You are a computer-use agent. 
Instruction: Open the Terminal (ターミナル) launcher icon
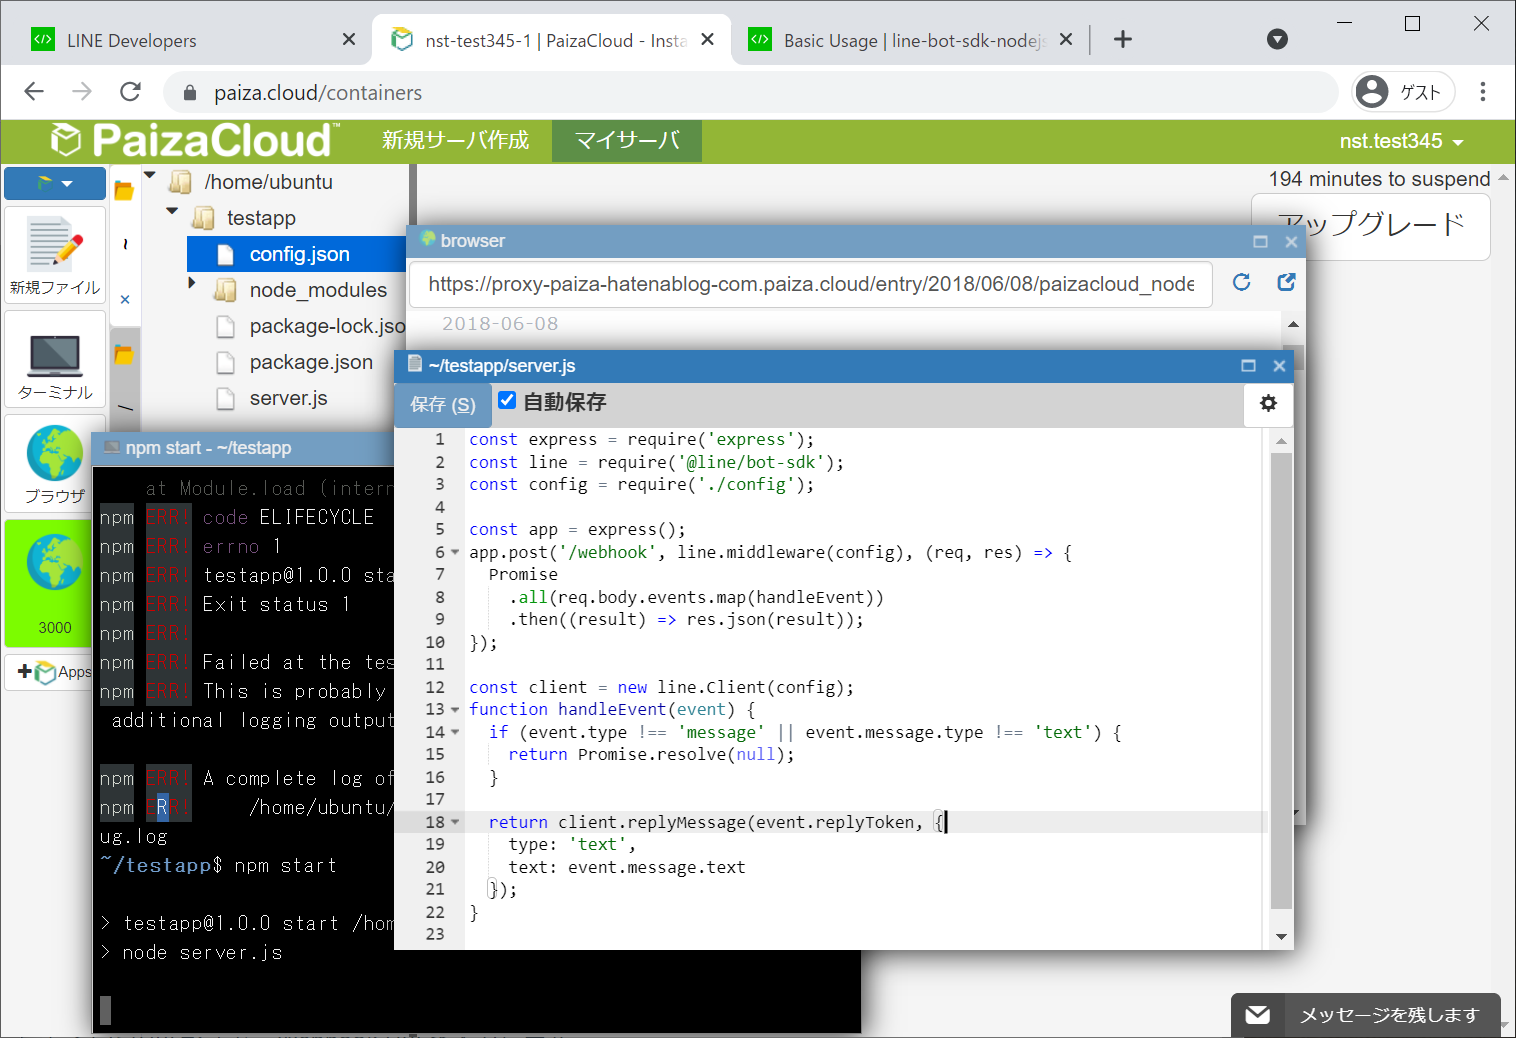[55, 359]
